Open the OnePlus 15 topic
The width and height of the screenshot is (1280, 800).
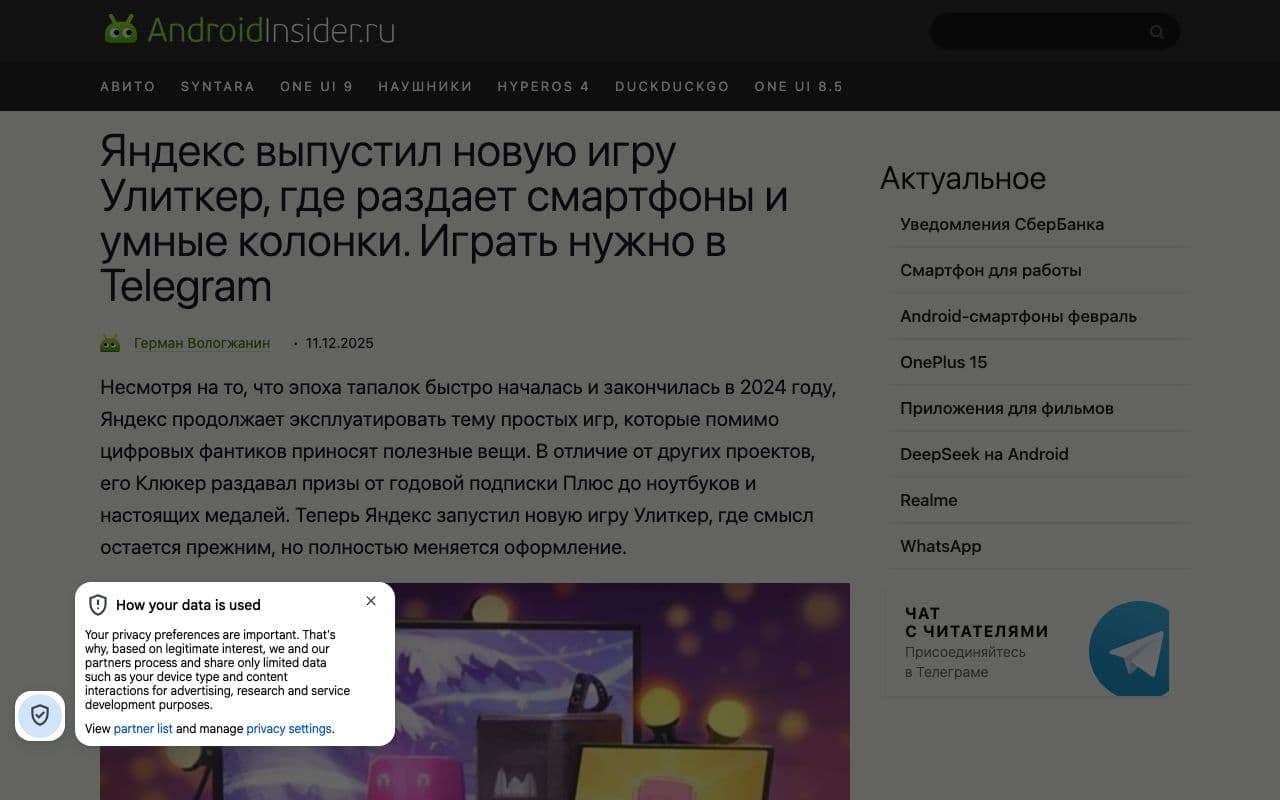point(943,362)
